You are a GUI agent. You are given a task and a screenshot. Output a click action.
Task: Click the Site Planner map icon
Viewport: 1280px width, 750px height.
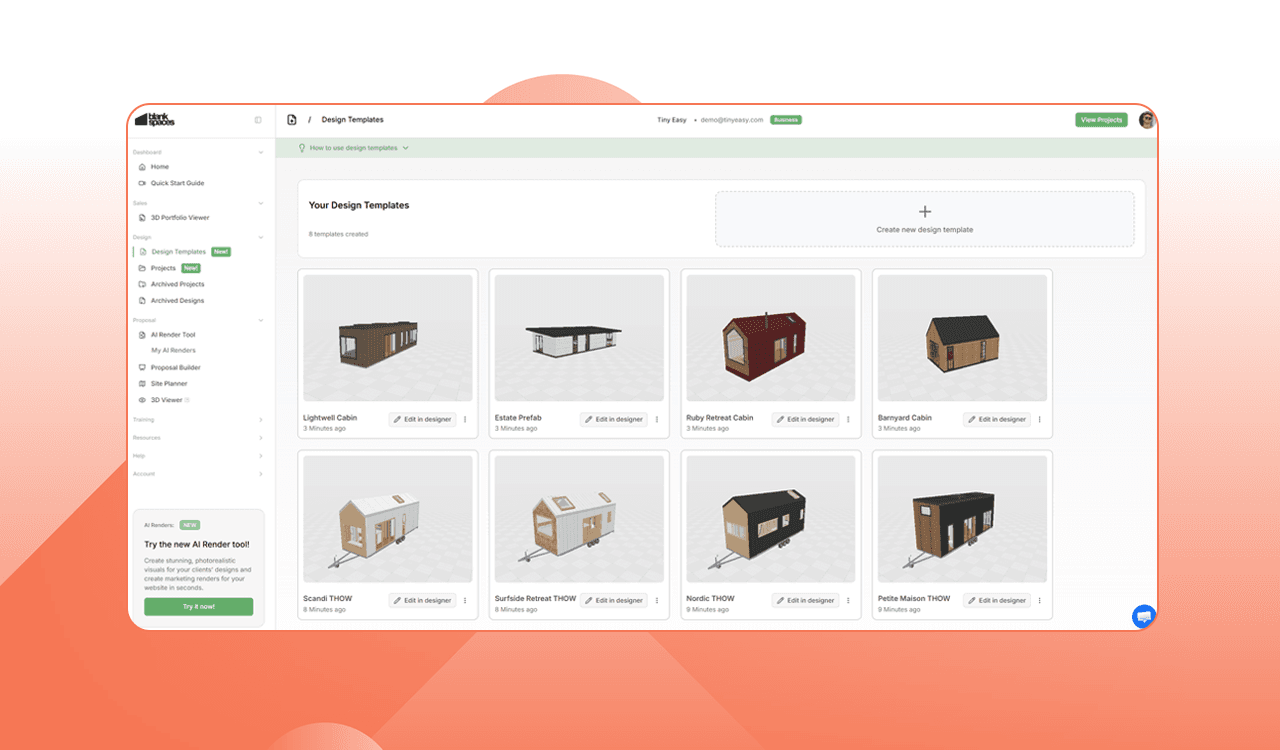tap(142, 384)
